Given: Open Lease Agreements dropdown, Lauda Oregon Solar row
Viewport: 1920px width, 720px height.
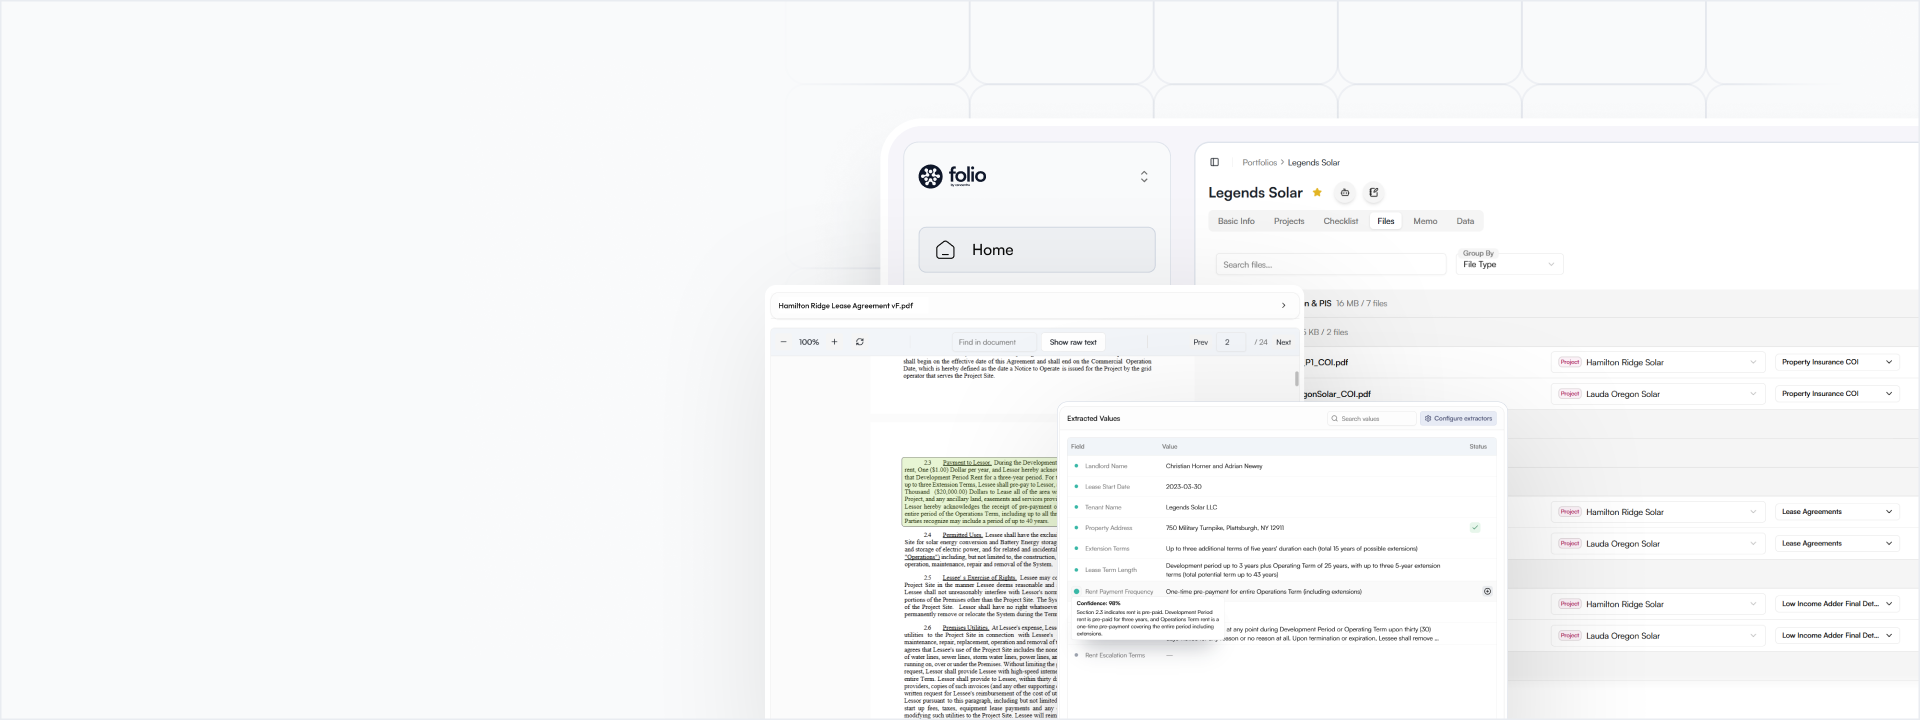Looking at the screenshot, I should coord(1837,544).
